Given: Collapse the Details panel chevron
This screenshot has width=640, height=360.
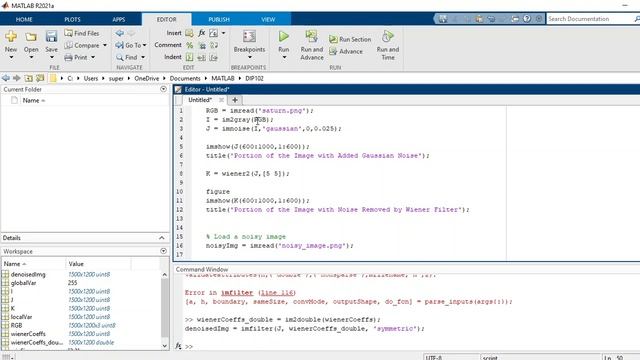Looking at the screenshot, I should 162,238.
